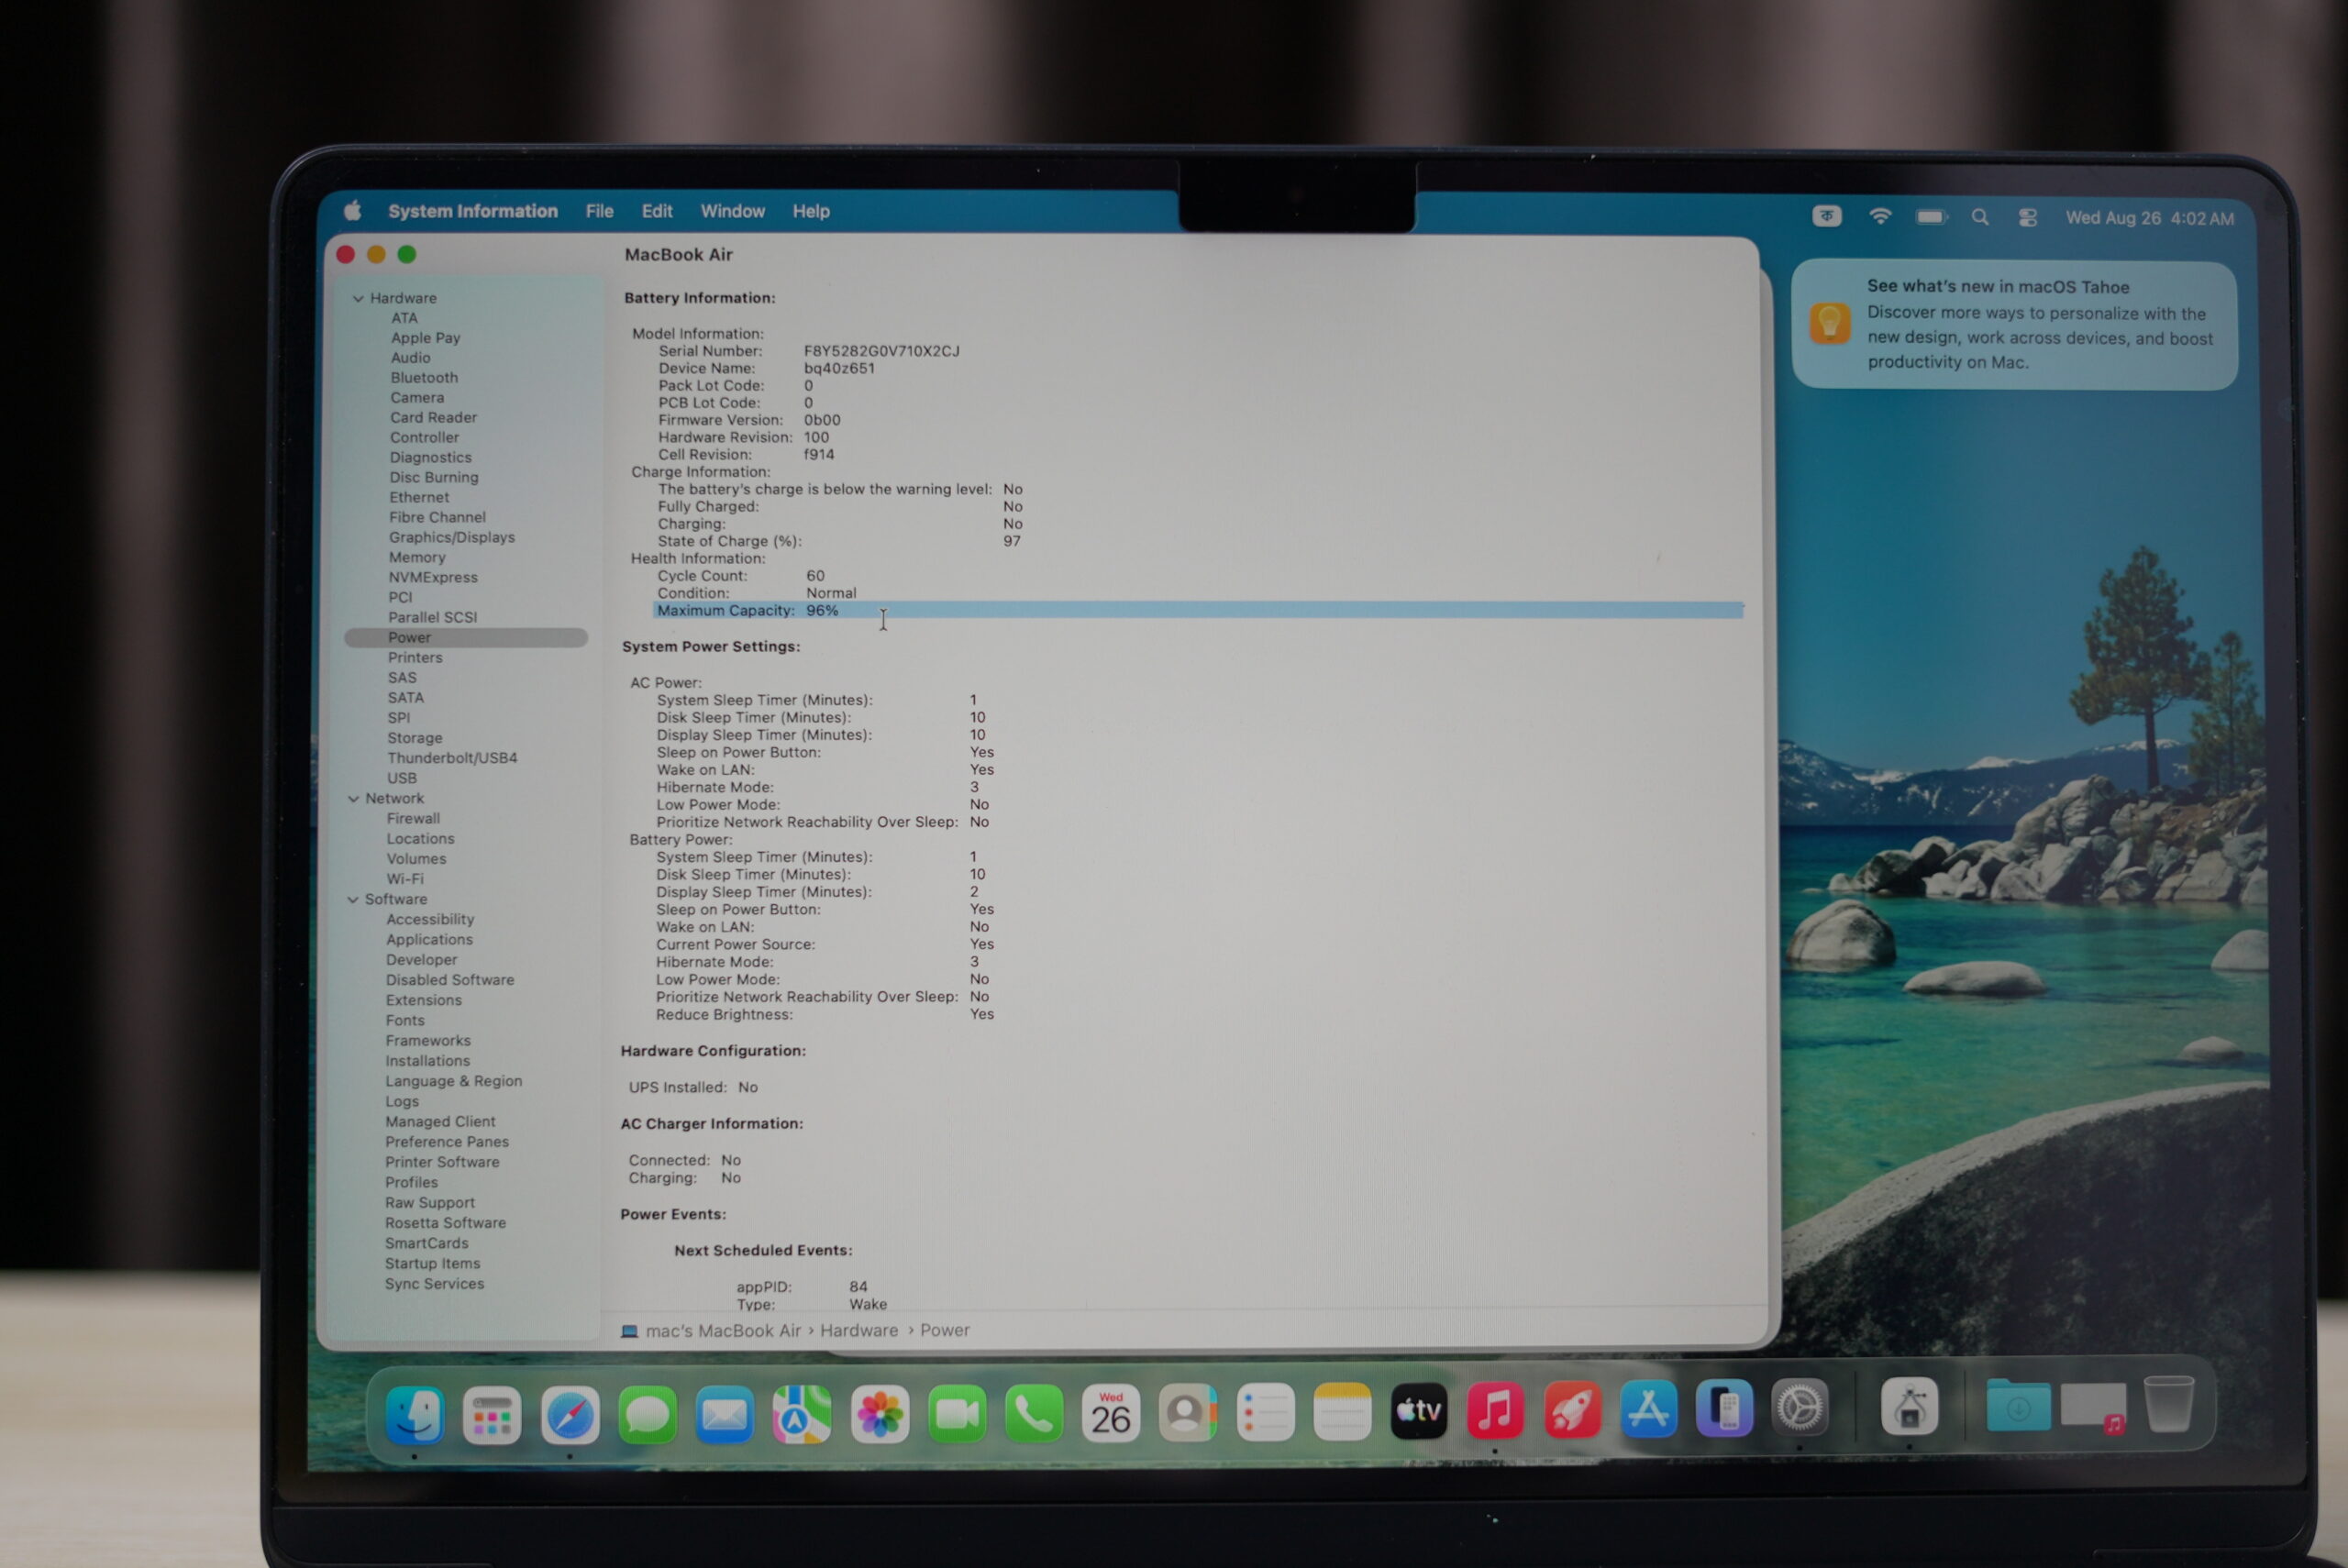This screenshot has width=2348, height=1568.
Task: Click 'mac's MacBook Air' in path bar
Action: [723, 1330]
